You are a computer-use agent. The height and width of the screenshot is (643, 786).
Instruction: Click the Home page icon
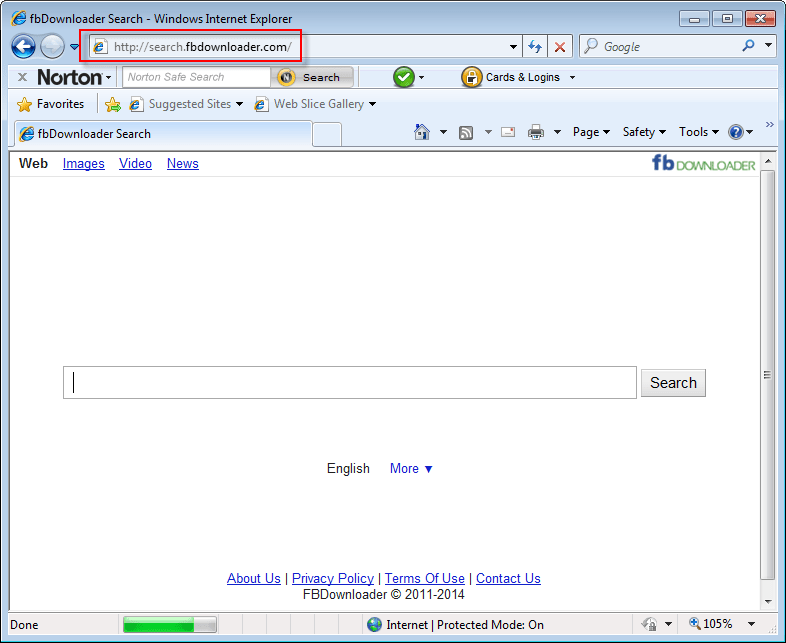coord(422,132)
